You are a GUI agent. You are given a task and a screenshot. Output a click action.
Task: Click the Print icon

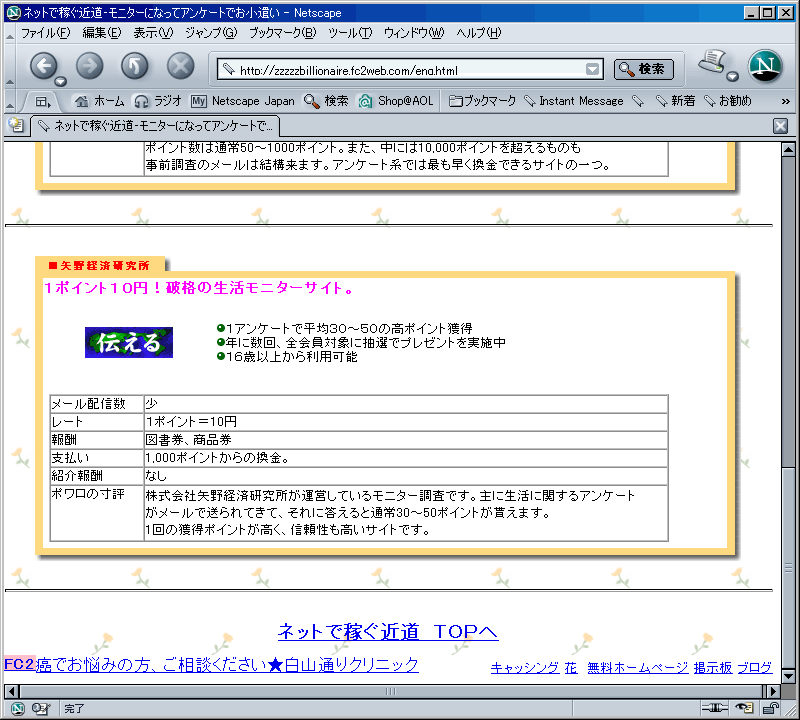pyautogui.click(x=713, y=62)
